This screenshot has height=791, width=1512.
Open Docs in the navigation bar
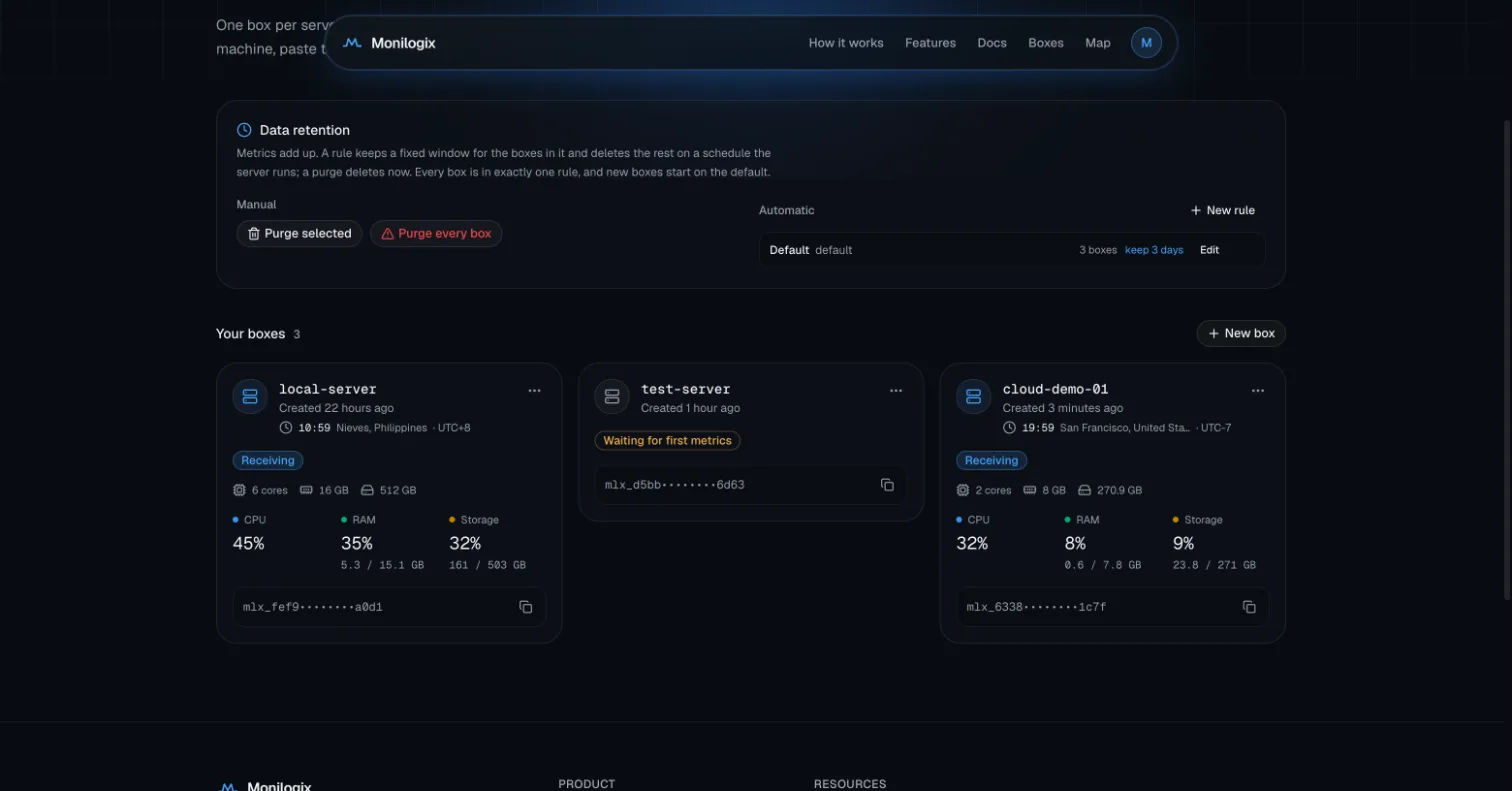point(992,43)
